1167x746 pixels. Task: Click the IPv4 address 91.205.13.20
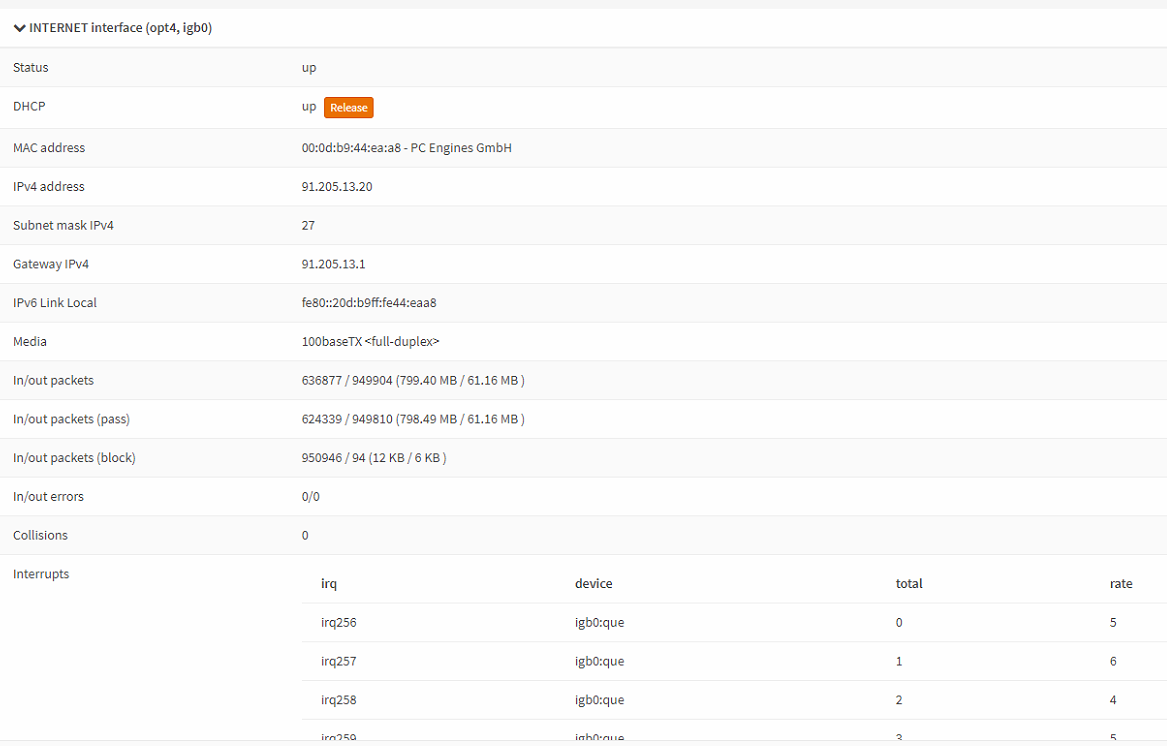click(x=337, y=187)
